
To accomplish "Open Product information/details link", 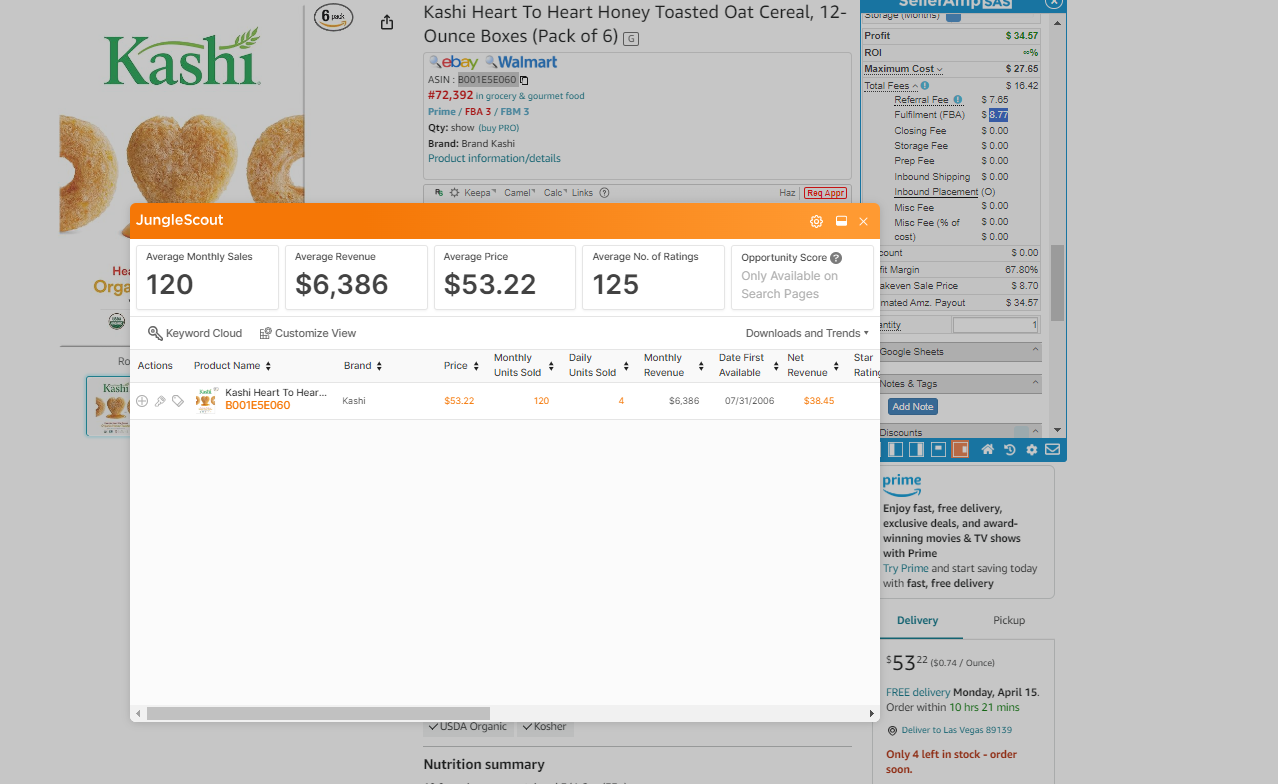I will (494, 158).
